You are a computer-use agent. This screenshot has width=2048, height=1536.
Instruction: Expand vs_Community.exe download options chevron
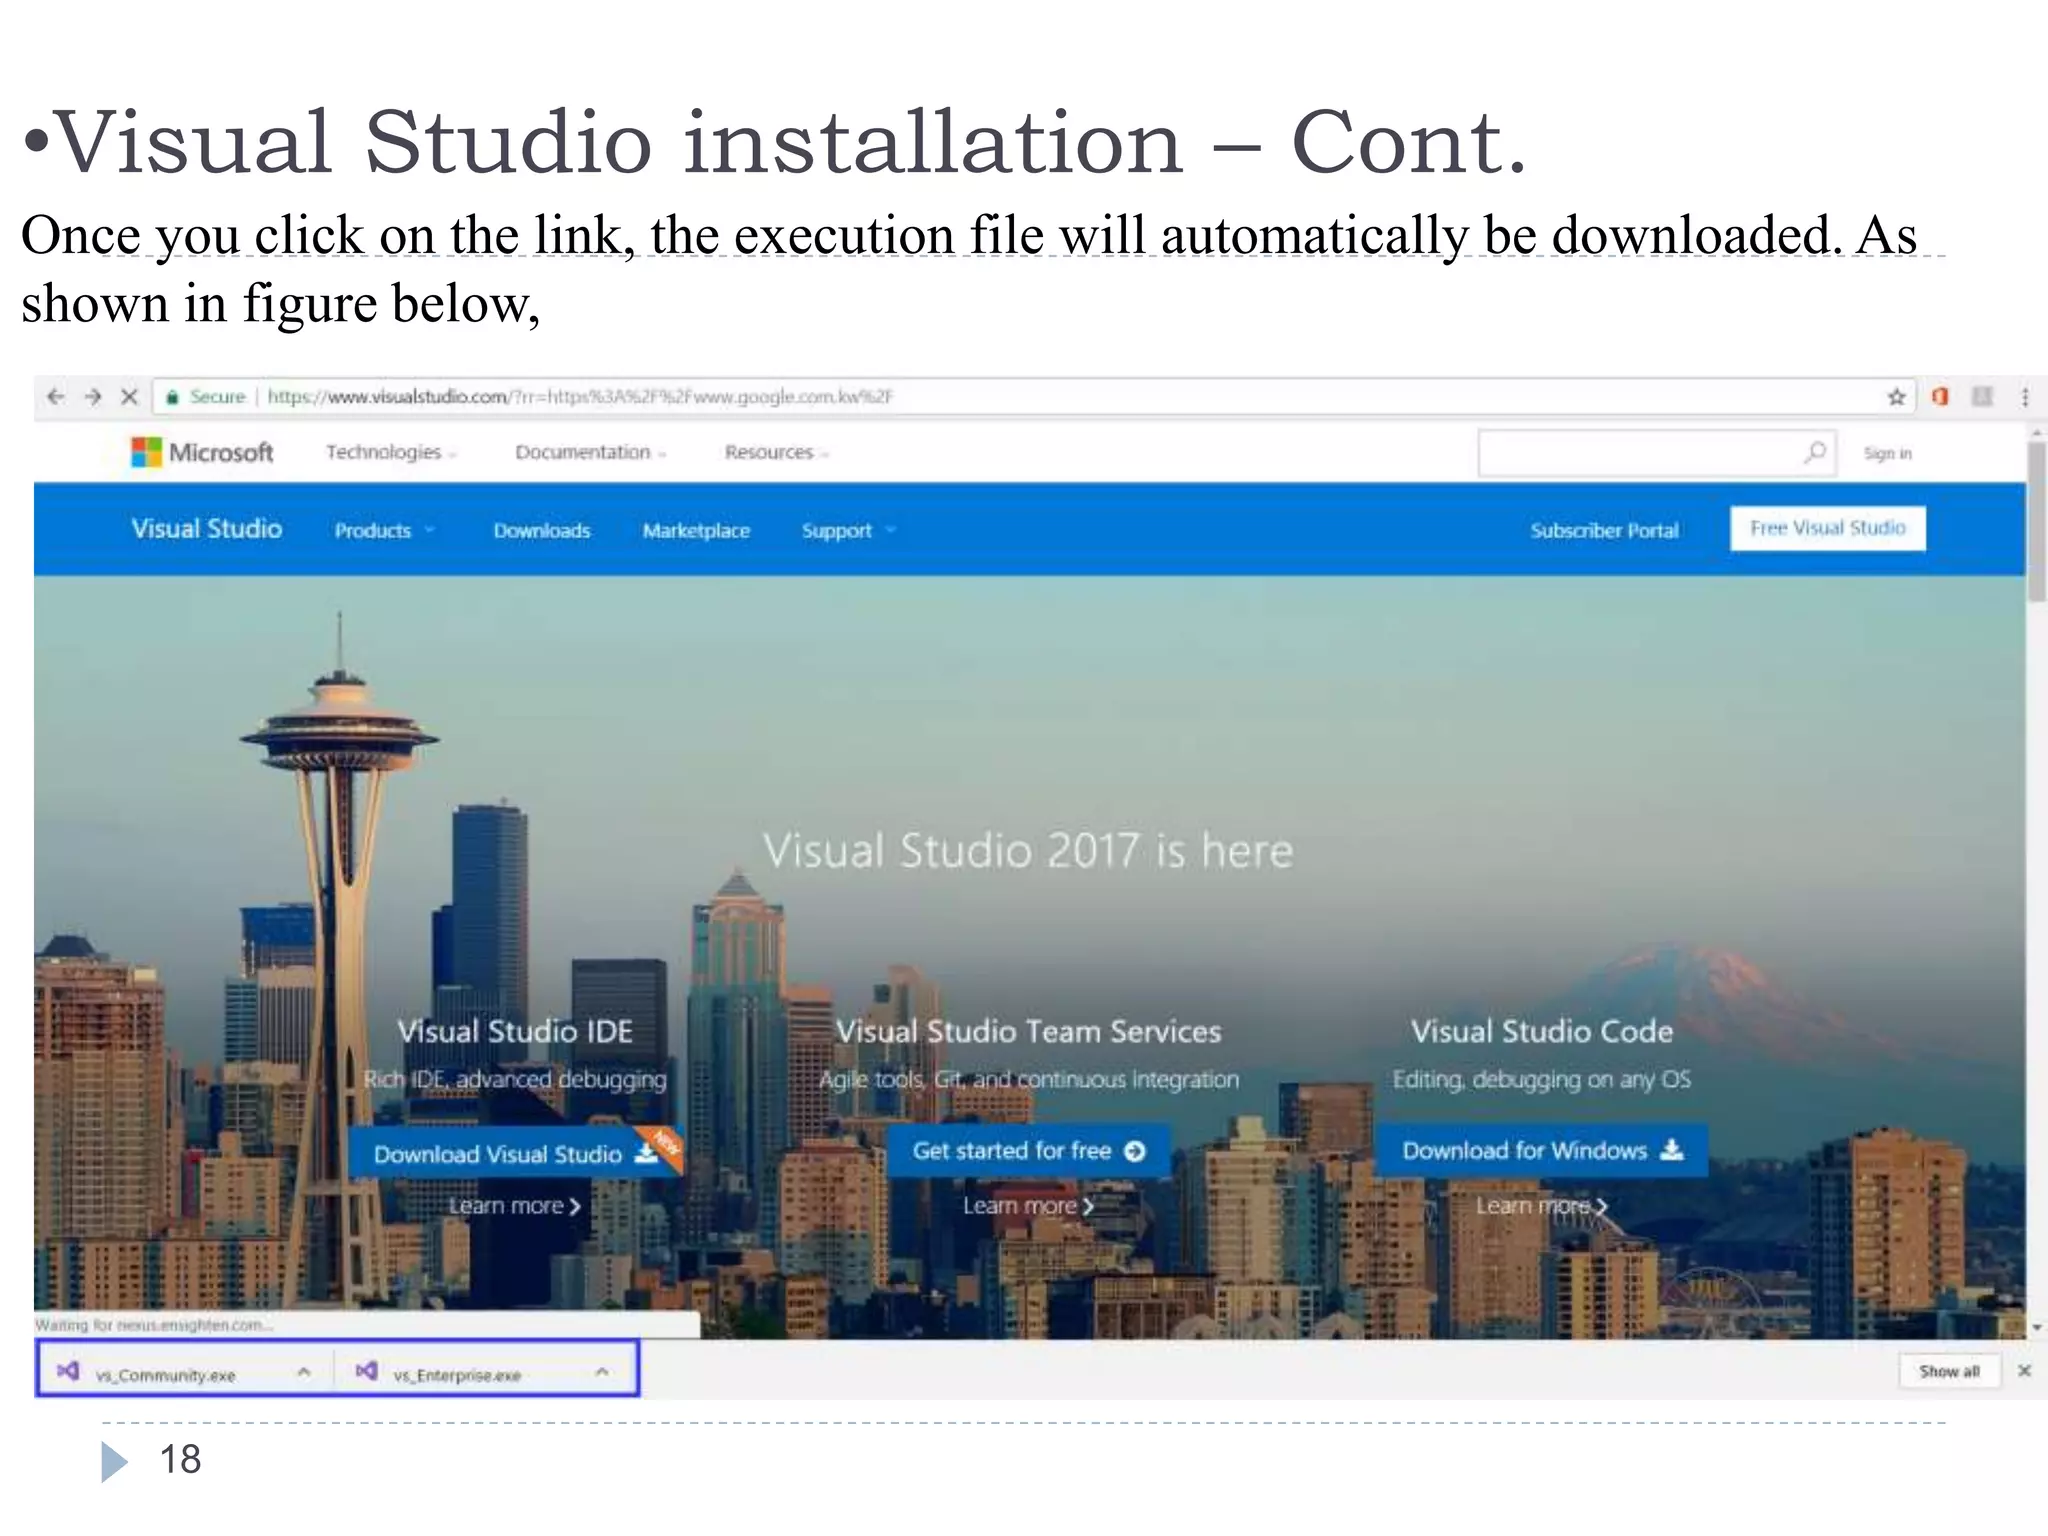pyautogui.click(x=304, y=1373)
